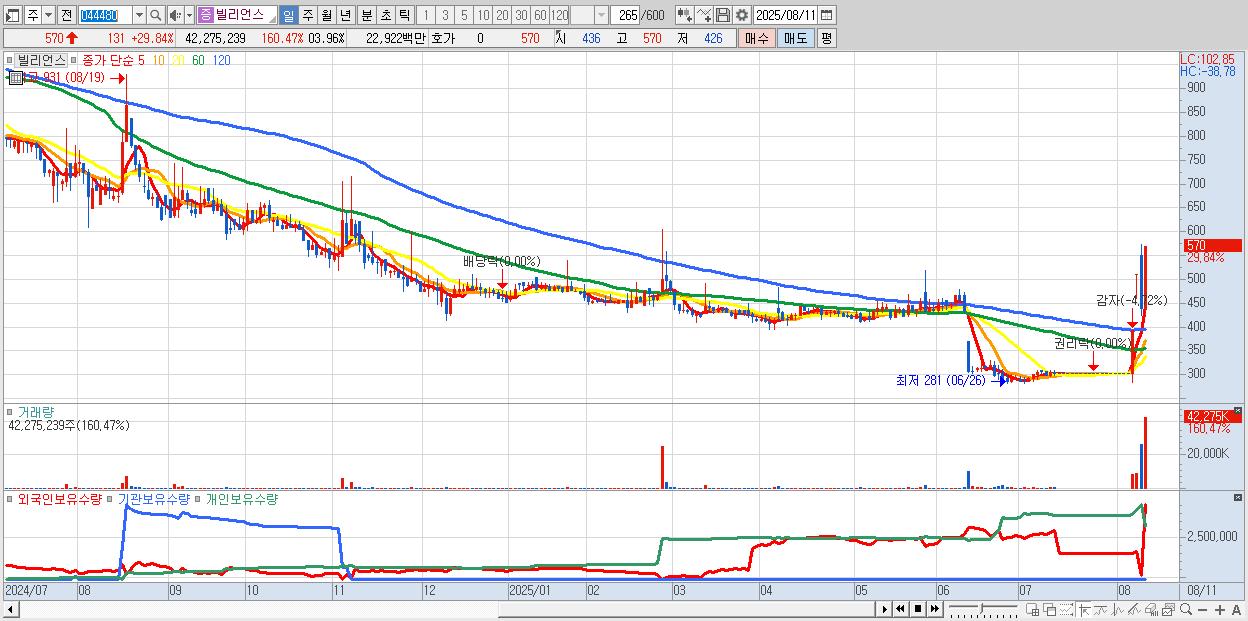1248x621 pixels.
Task: Click the add chart window icon at bottom
Action: point(1032,609)
